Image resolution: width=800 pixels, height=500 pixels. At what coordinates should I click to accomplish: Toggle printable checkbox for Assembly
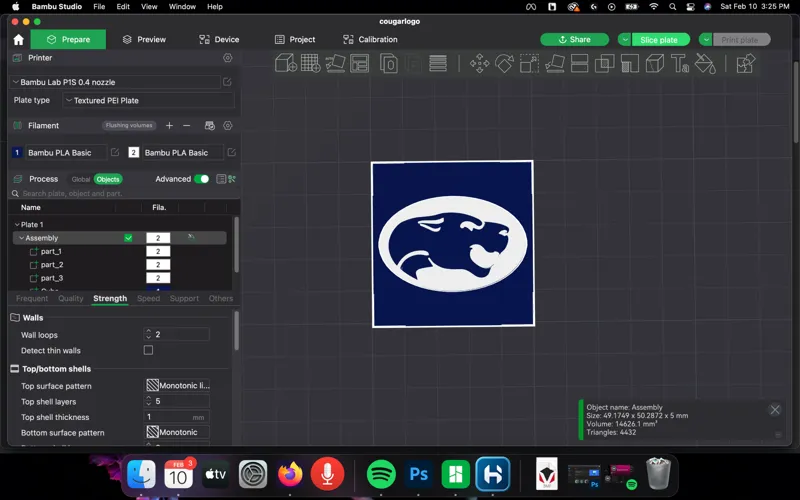pos(128,238)
